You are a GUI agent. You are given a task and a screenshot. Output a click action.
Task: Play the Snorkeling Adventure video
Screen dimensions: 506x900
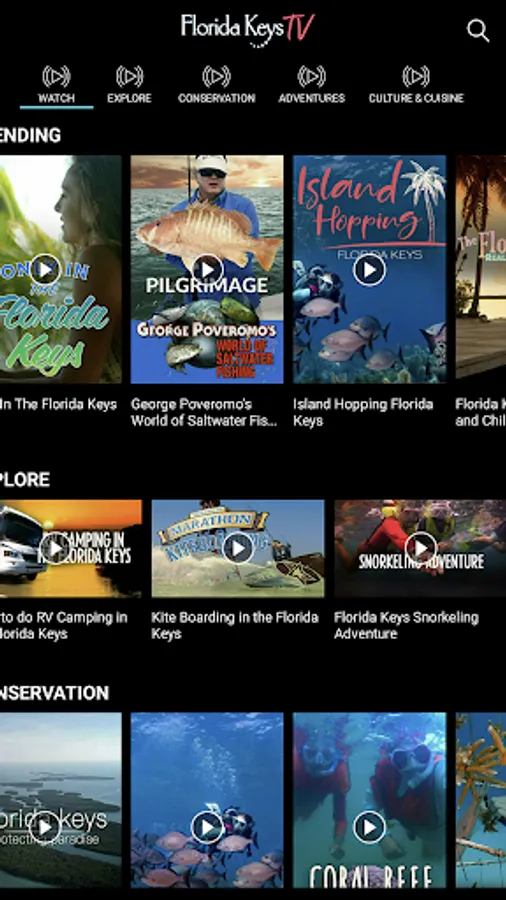coord(421,548)
